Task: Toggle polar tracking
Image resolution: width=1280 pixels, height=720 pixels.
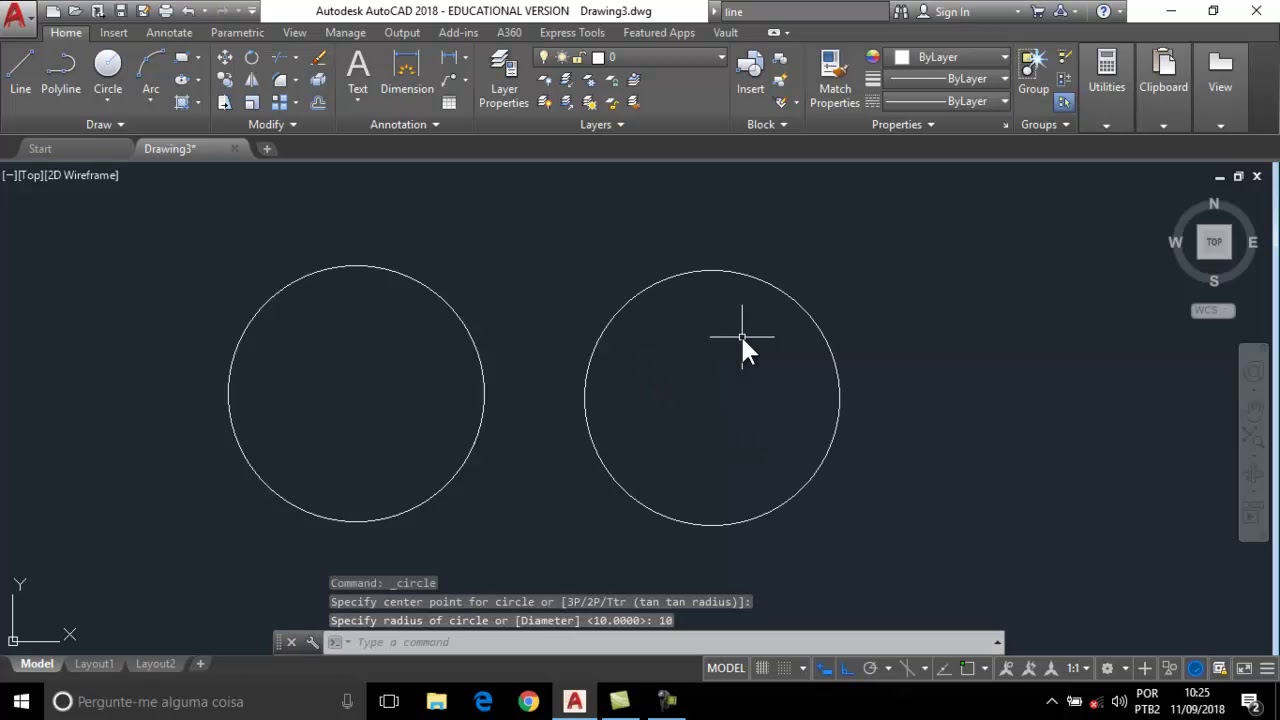Action: click(x=870, y=668)
